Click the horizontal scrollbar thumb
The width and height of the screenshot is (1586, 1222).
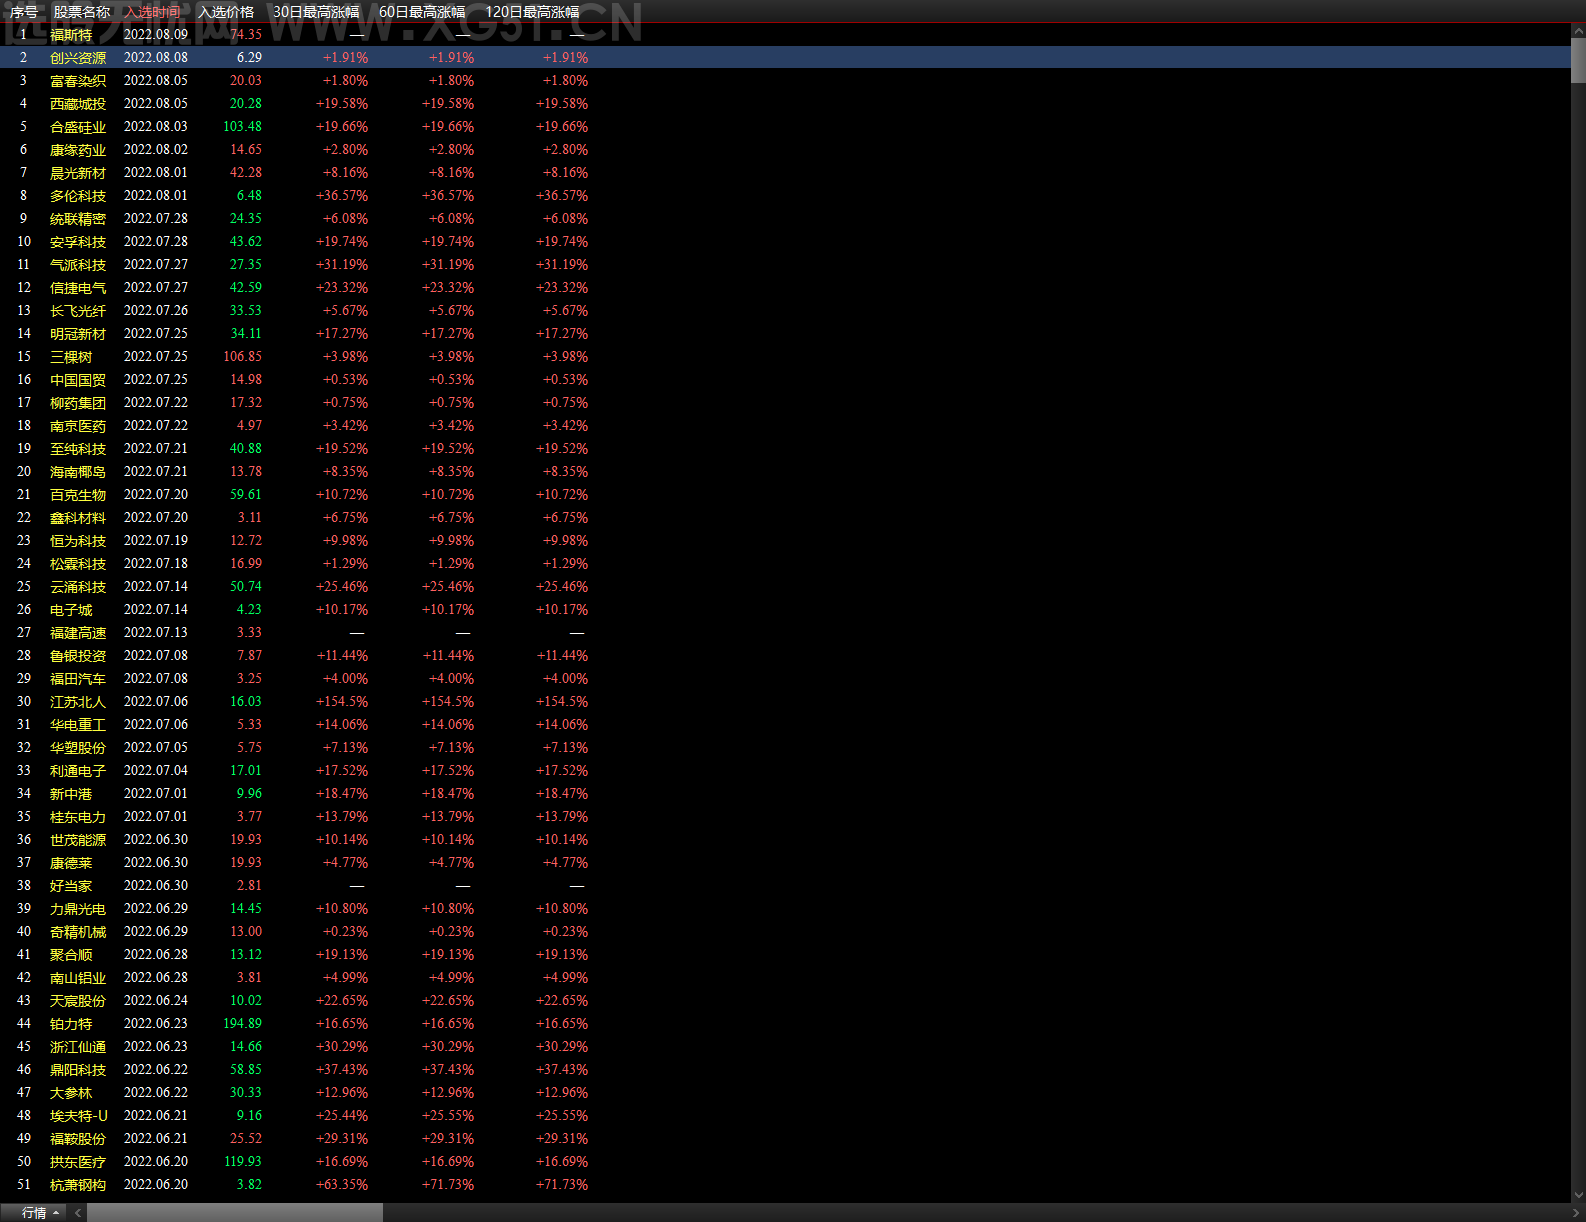click(x=235, y=1212)
